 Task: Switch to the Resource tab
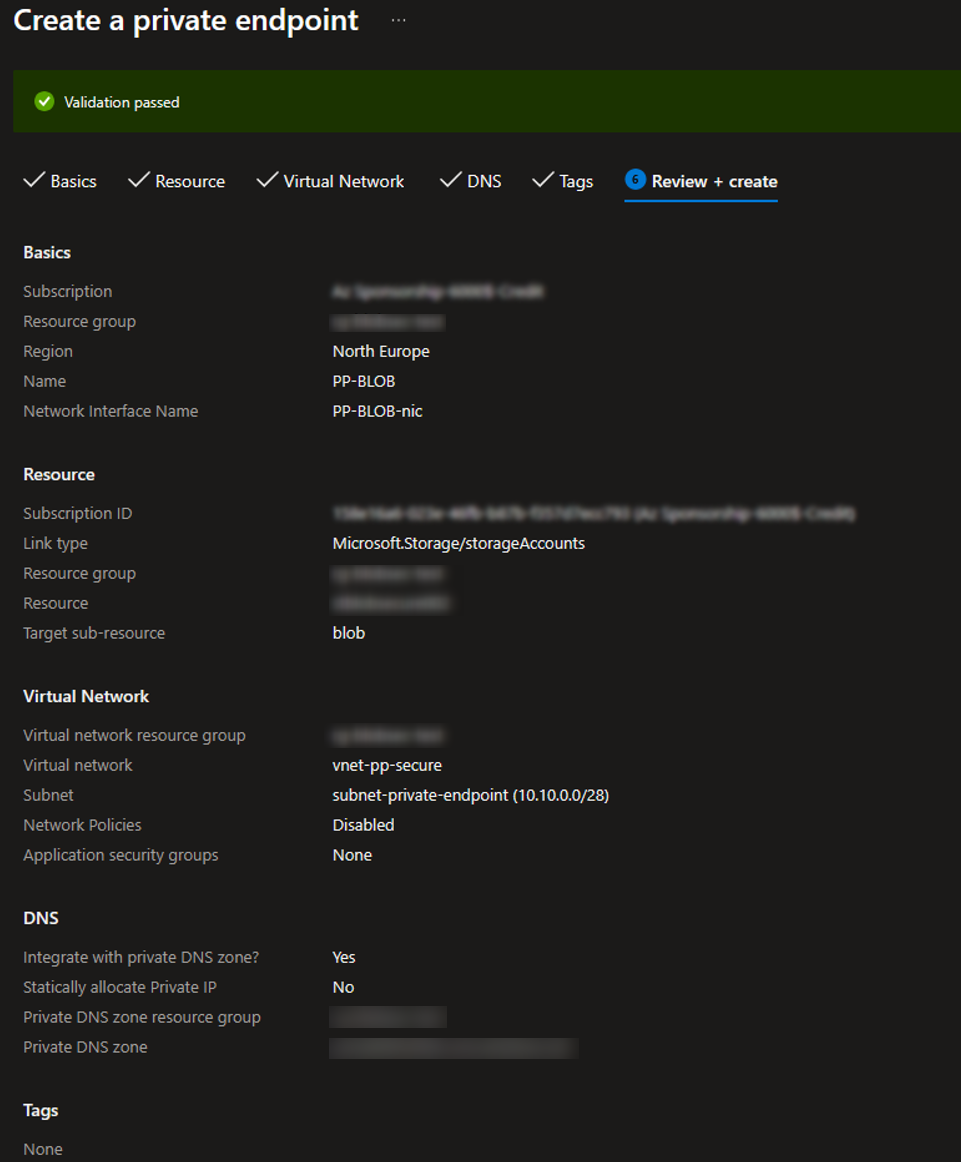click(190, 182)
